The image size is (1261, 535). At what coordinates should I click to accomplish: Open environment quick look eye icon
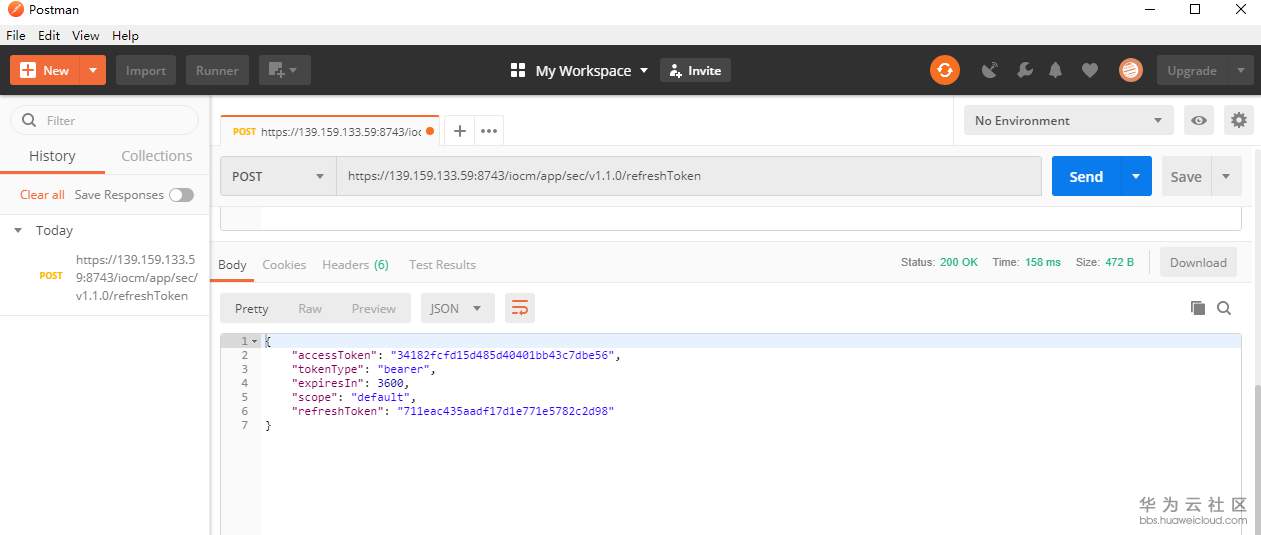(1199, 120)
